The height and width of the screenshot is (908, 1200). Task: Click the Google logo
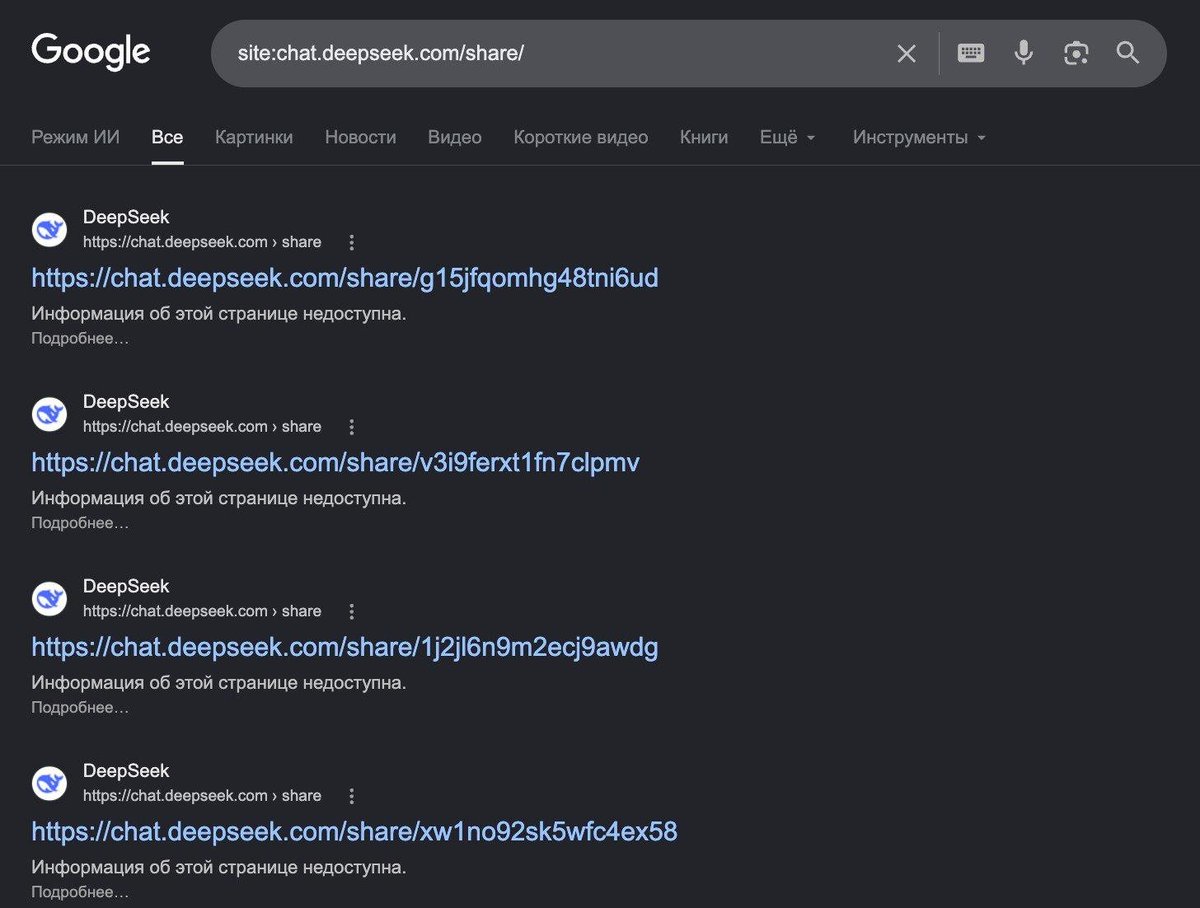click(91, 52)
